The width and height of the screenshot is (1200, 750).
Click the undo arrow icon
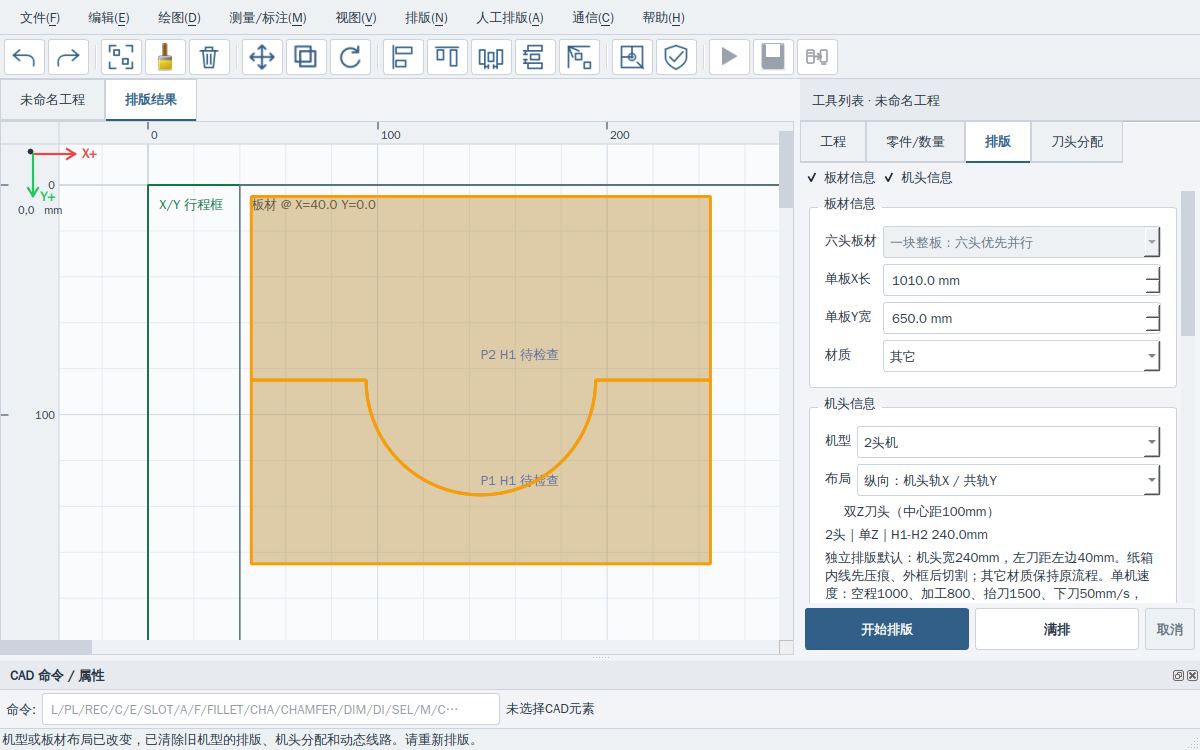(24, 57)
